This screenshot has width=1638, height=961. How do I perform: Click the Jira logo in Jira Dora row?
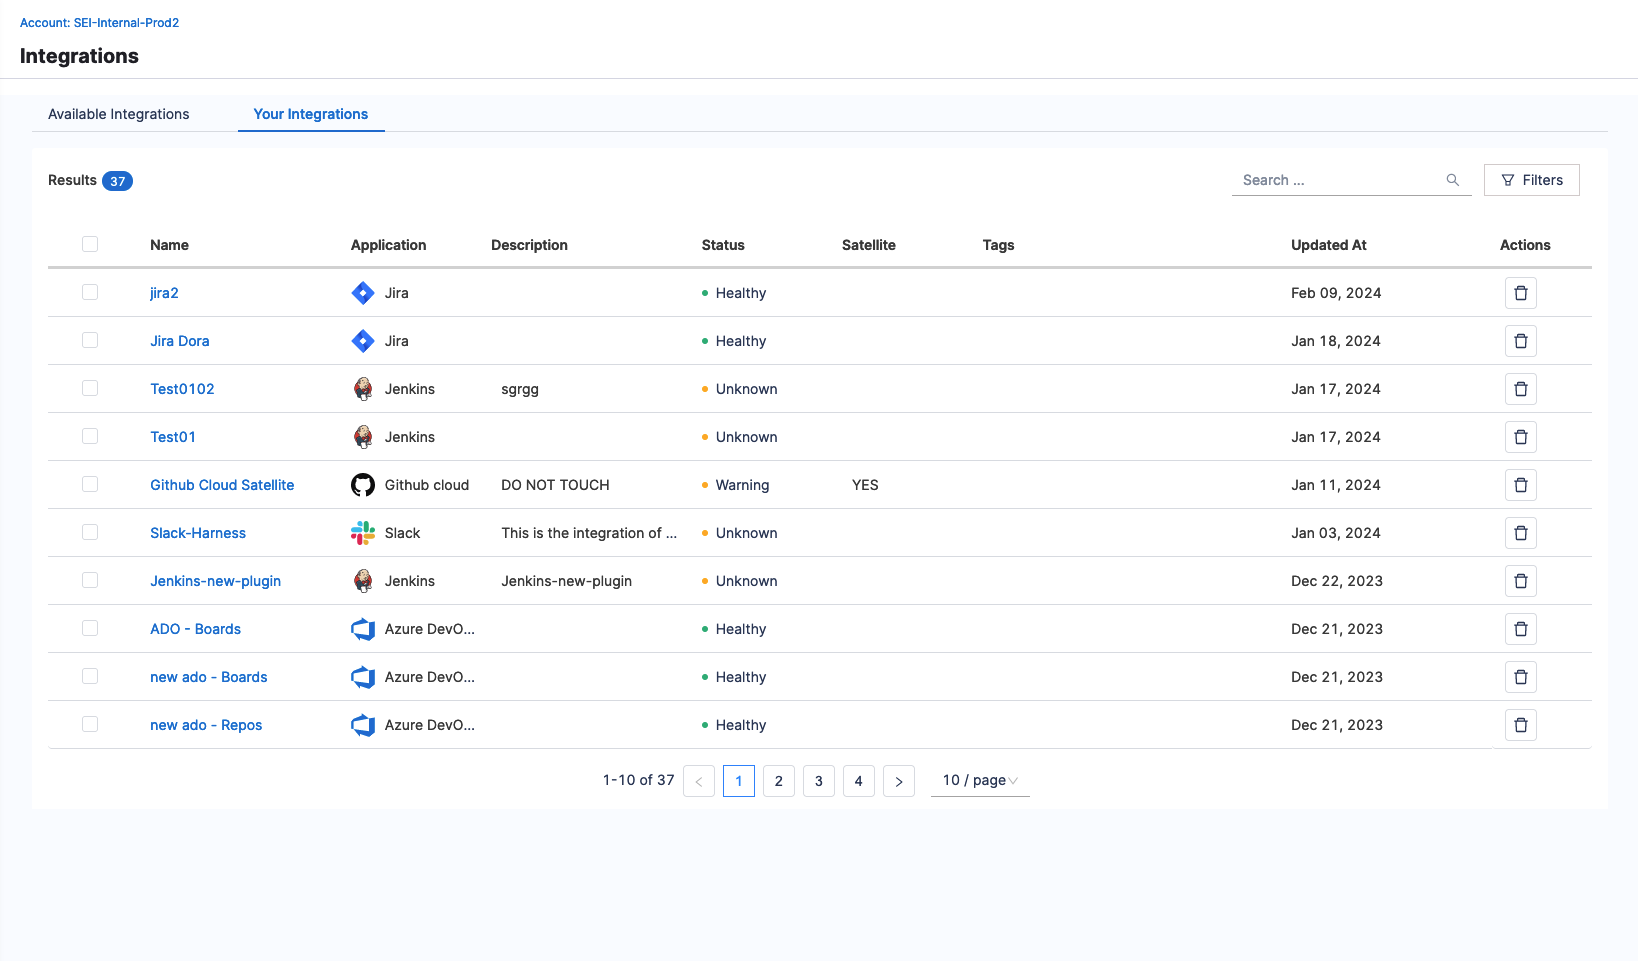pyautogui.click(x=363, y=341)
